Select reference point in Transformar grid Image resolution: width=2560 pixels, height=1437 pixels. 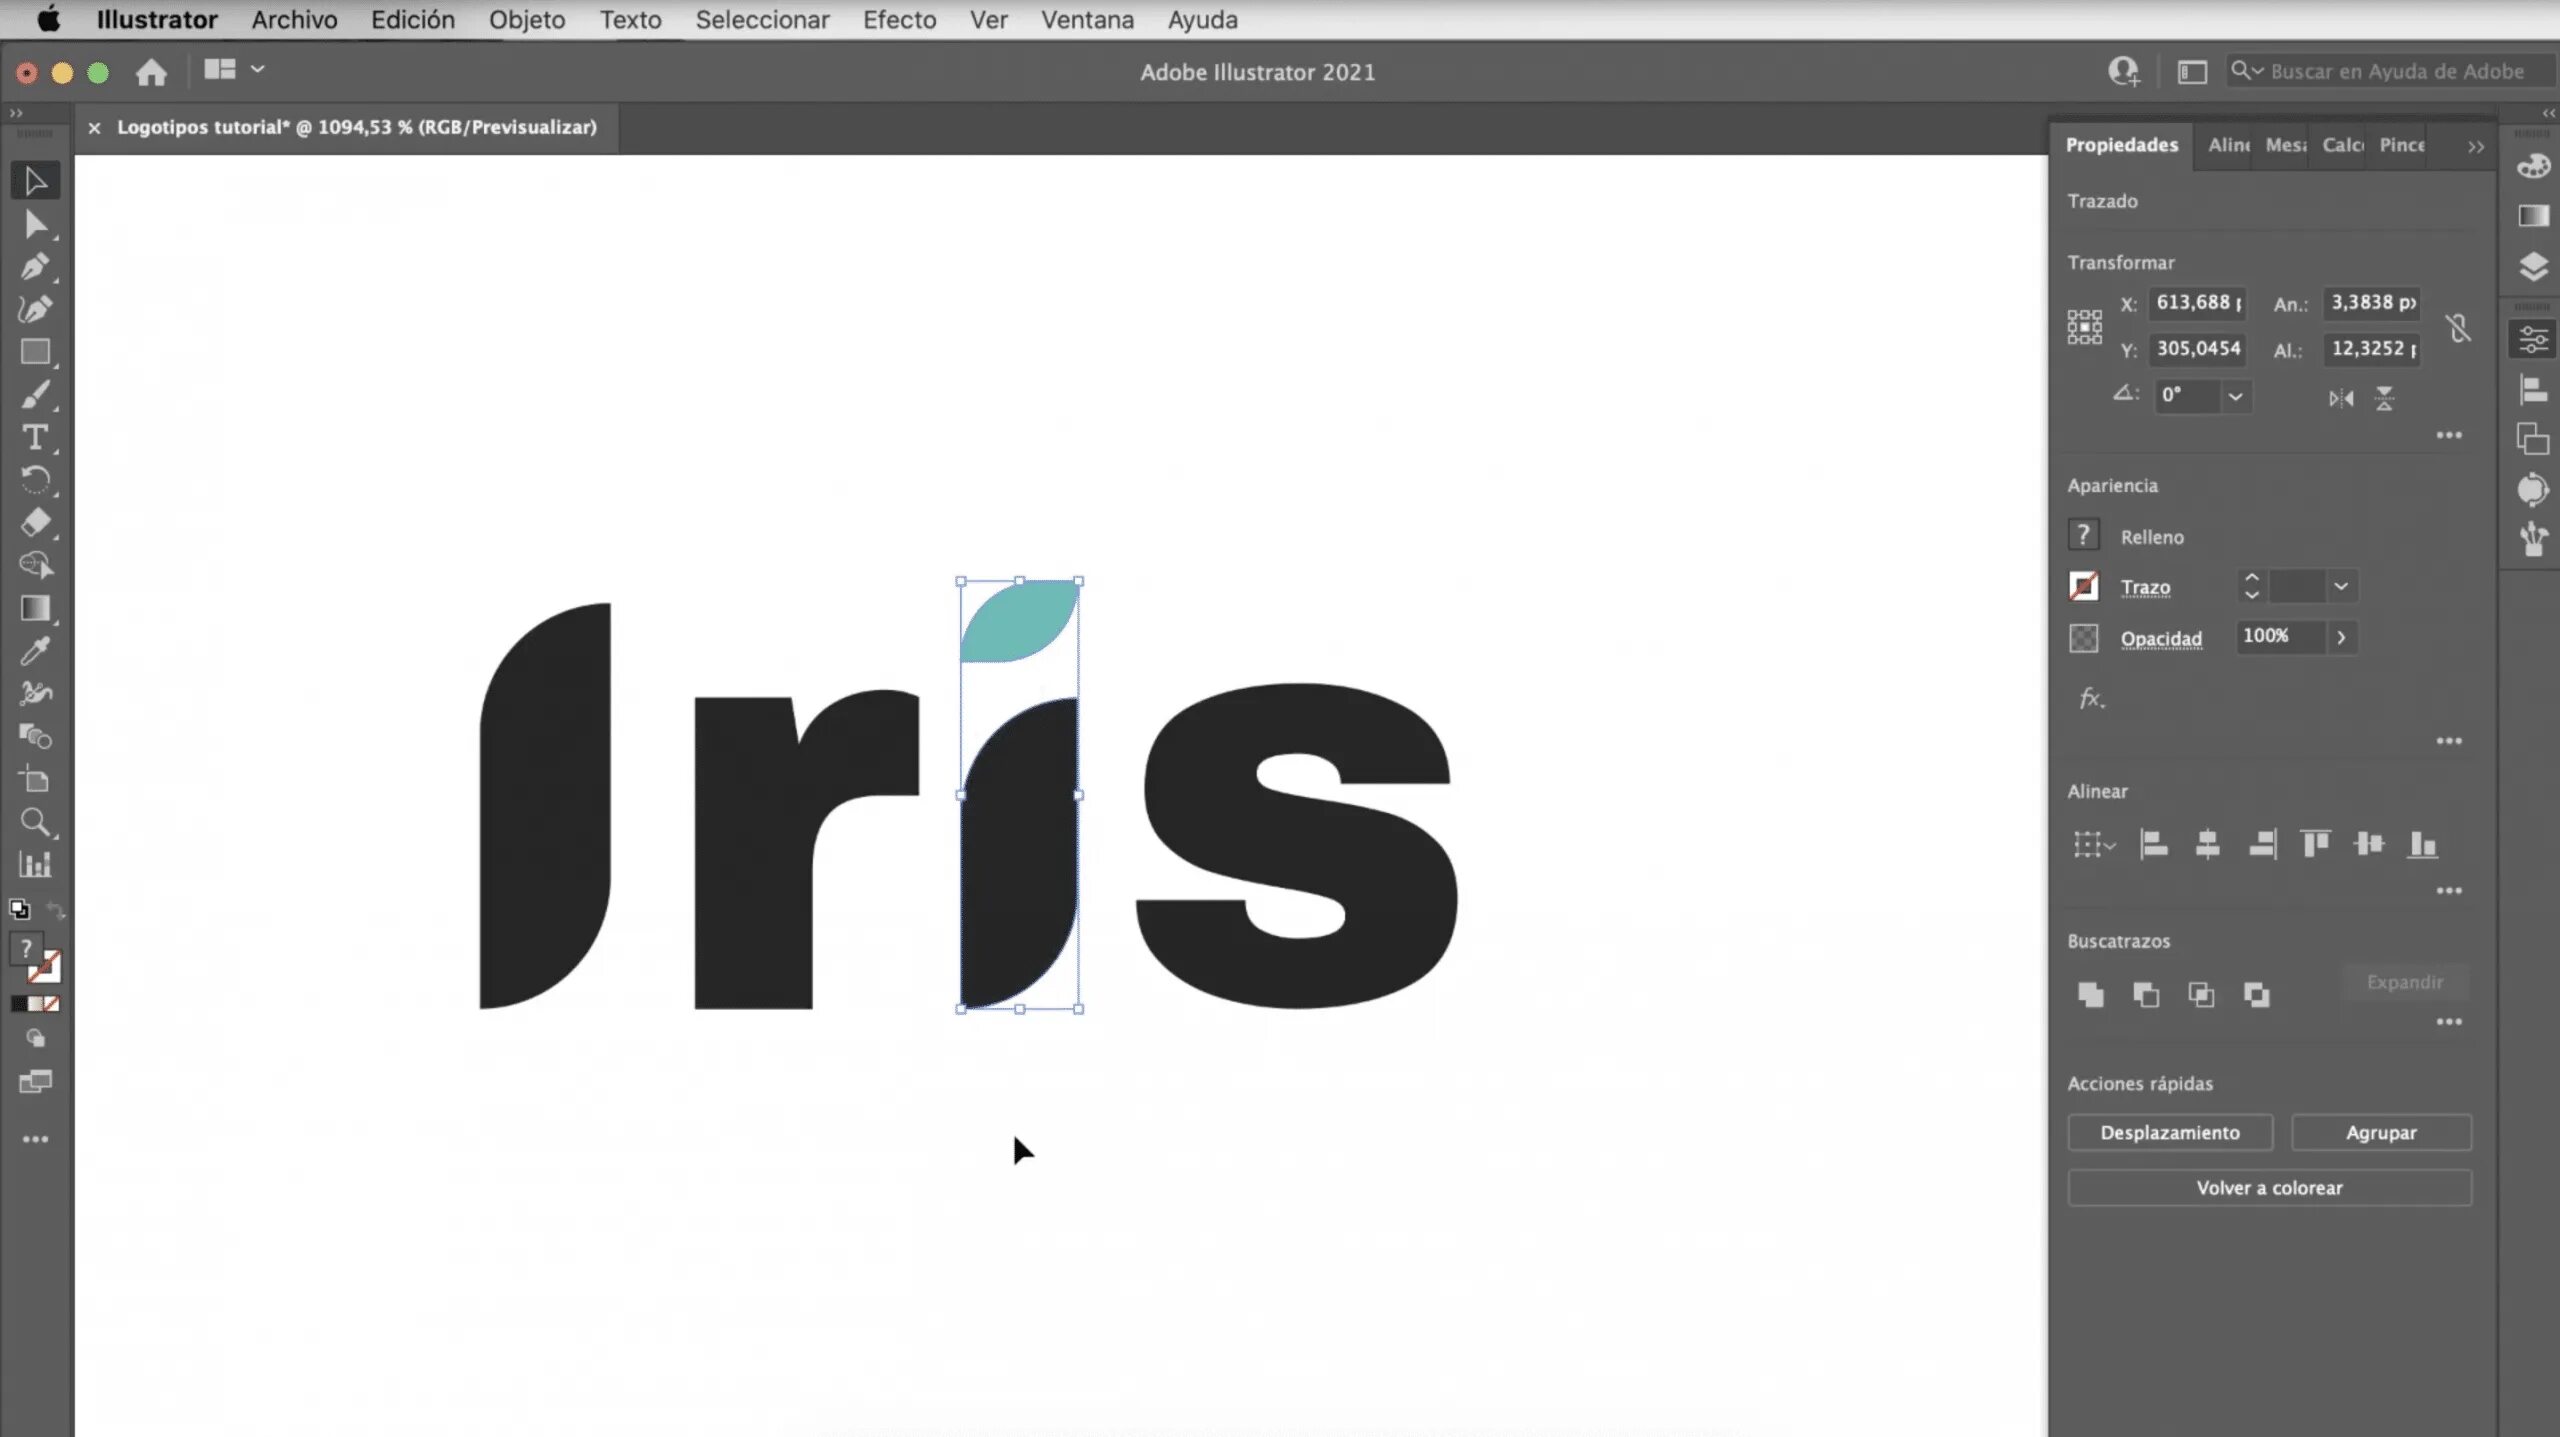tap(2084, 327)
